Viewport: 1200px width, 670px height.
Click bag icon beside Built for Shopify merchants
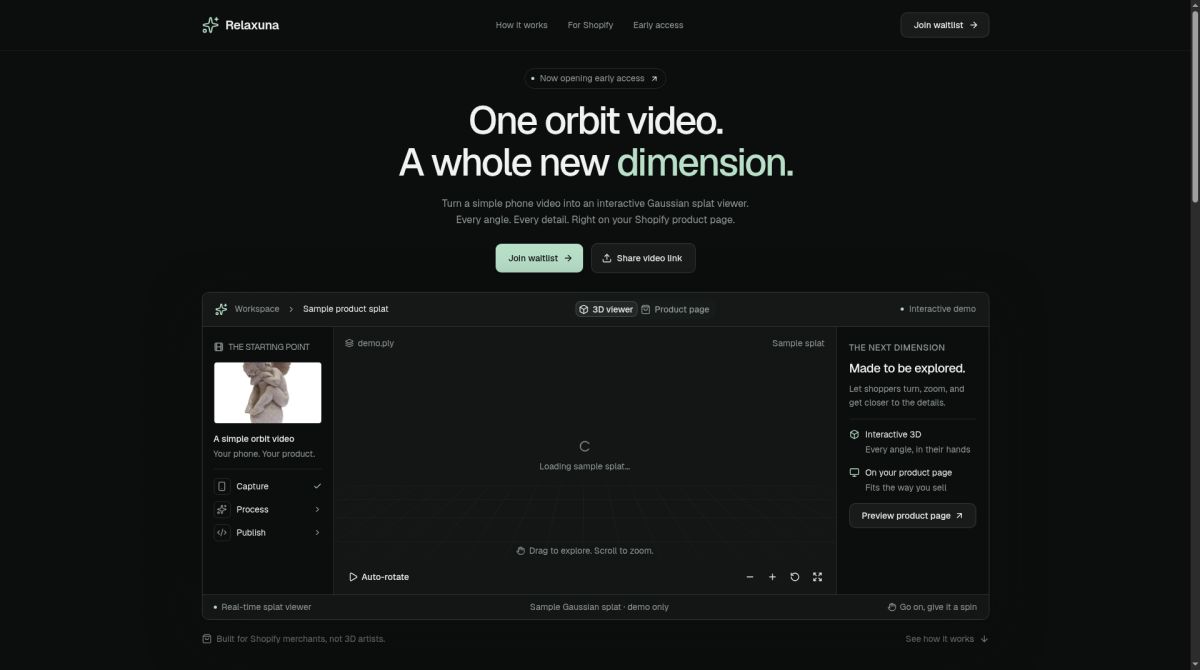pos(207,639)
